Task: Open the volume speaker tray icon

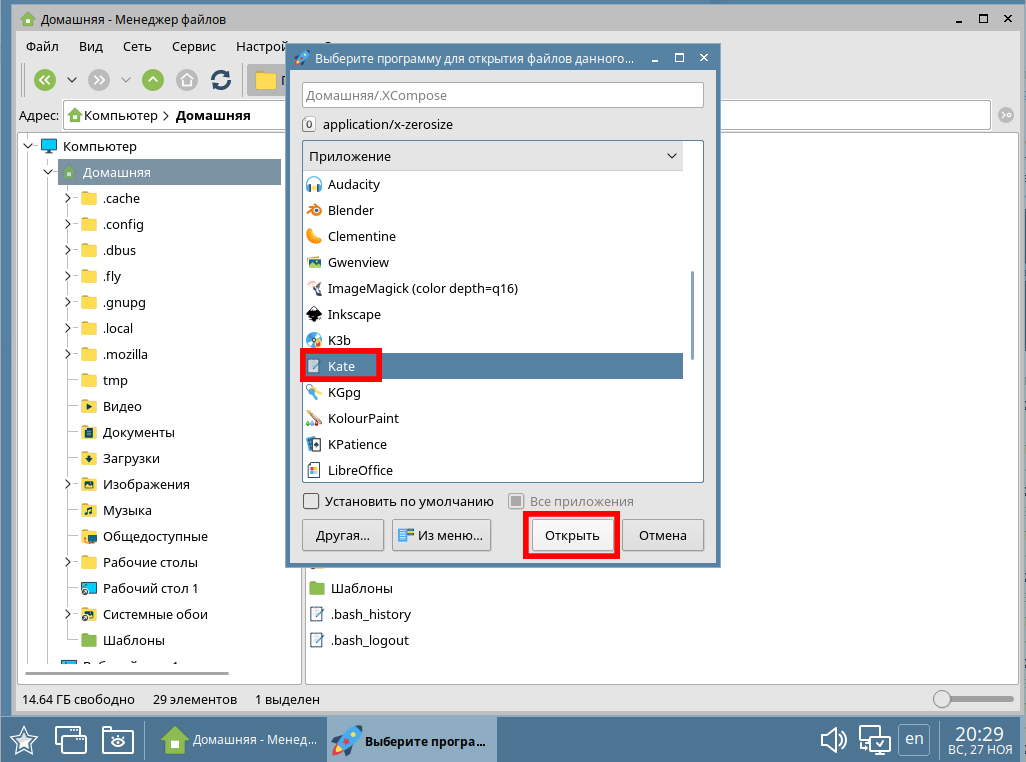Action: pyautogui.click(x=833, y=741)
